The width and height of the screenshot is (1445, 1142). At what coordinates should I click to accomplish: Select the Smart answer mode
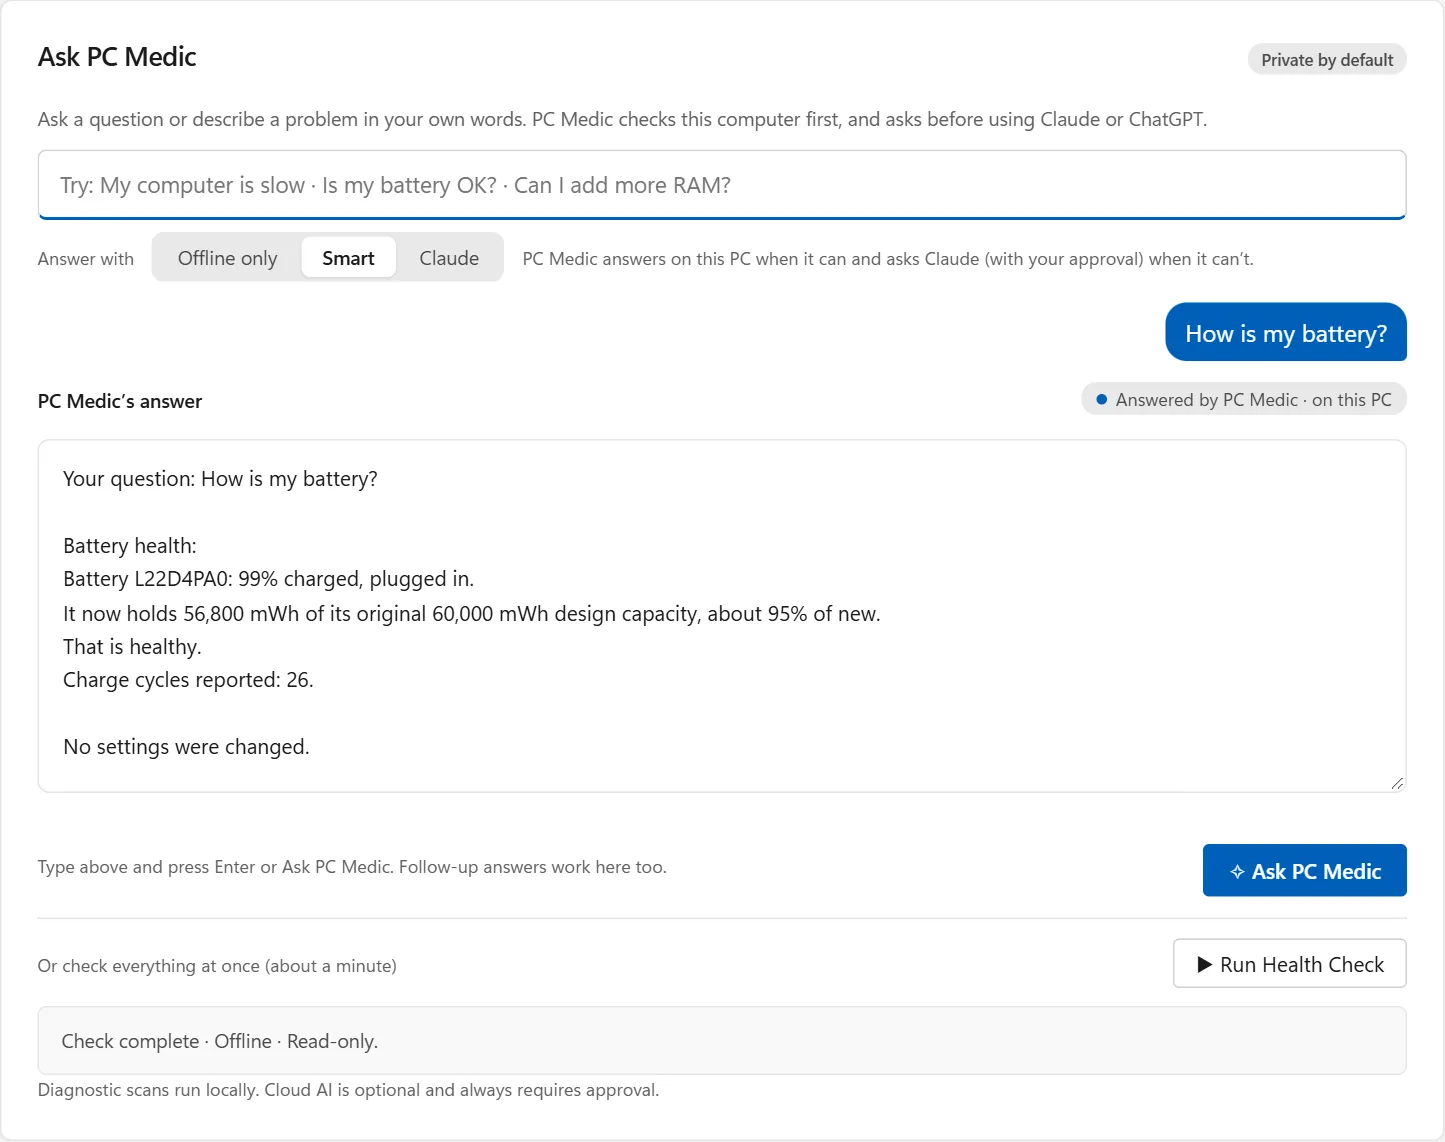coord(348,258)
